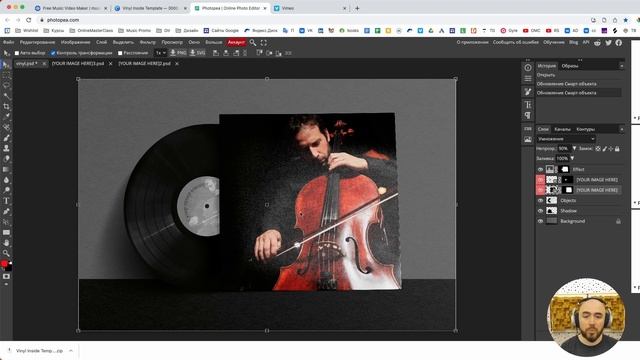Expand the History panel options menu
Viewport: 640px width, 360px height.
pos(621,66)
